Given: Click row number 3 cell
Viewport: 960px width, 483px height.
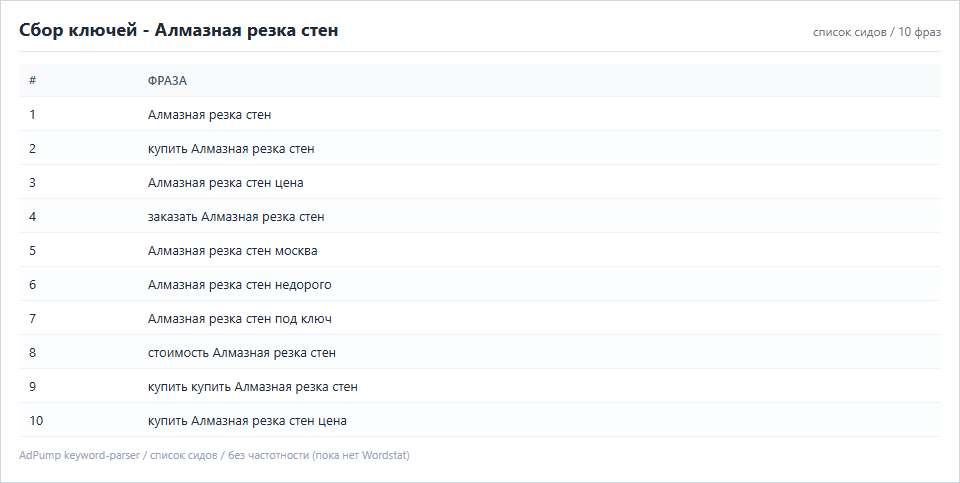Looking at the screenshot, I should (32, 182).
